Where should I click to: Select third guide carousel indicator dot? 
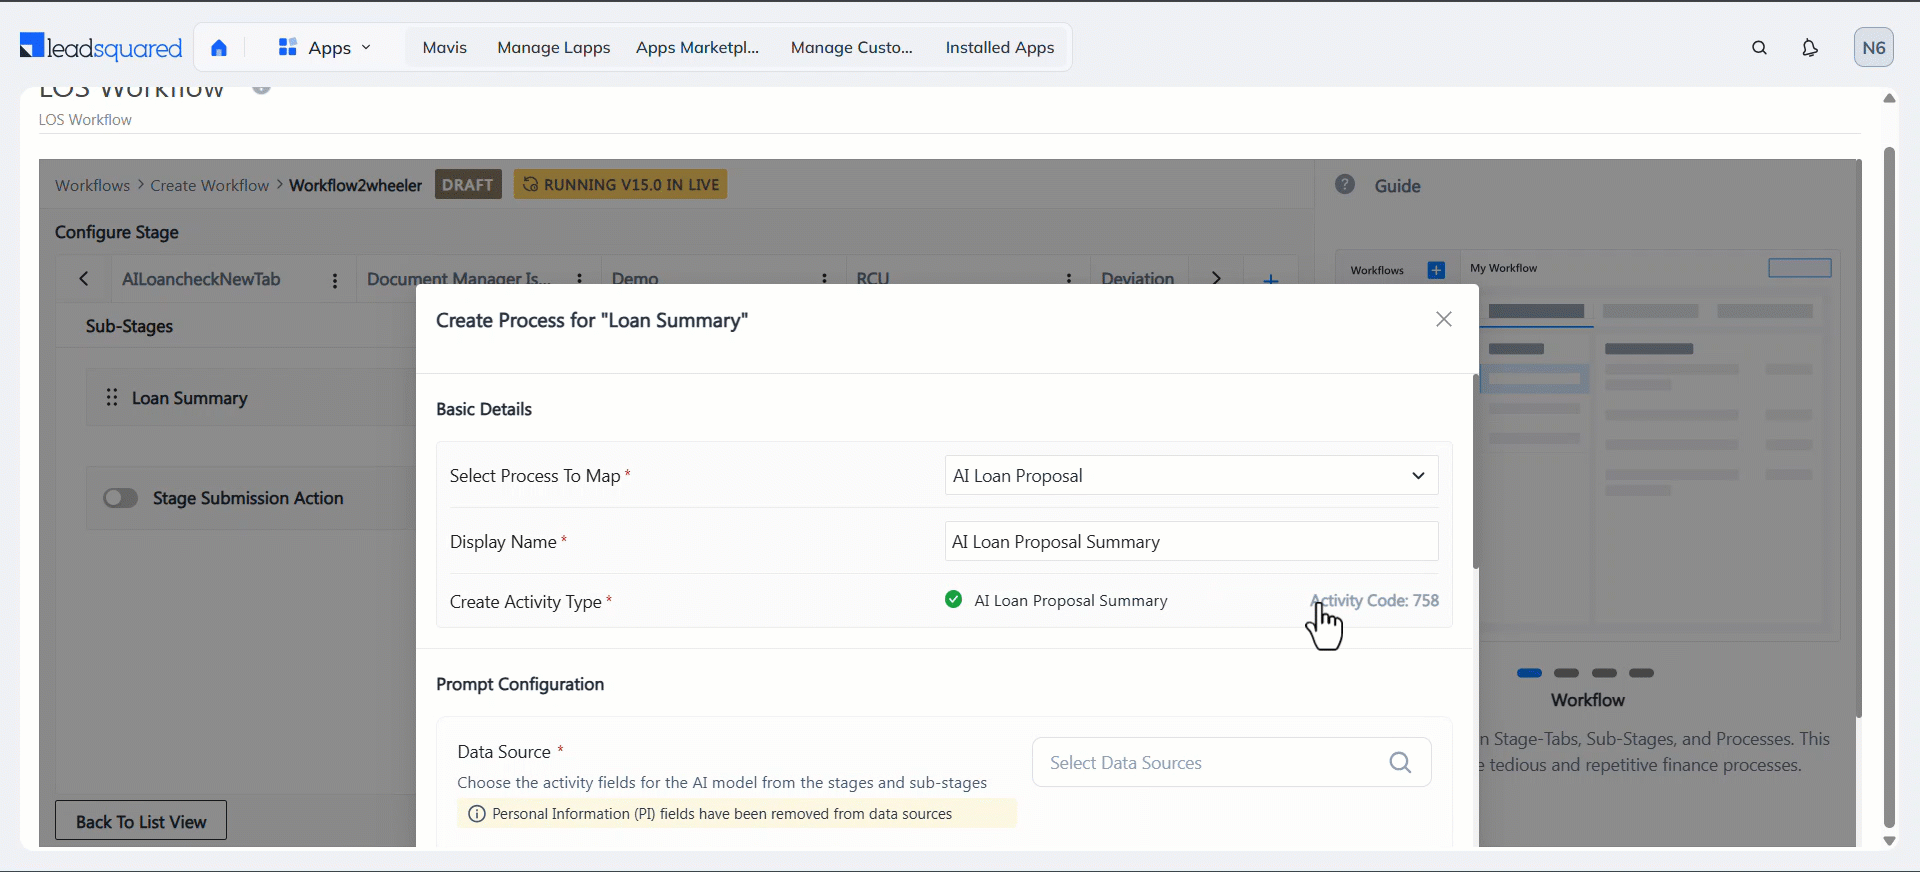pyautogui.click(x=1604, y=673)
